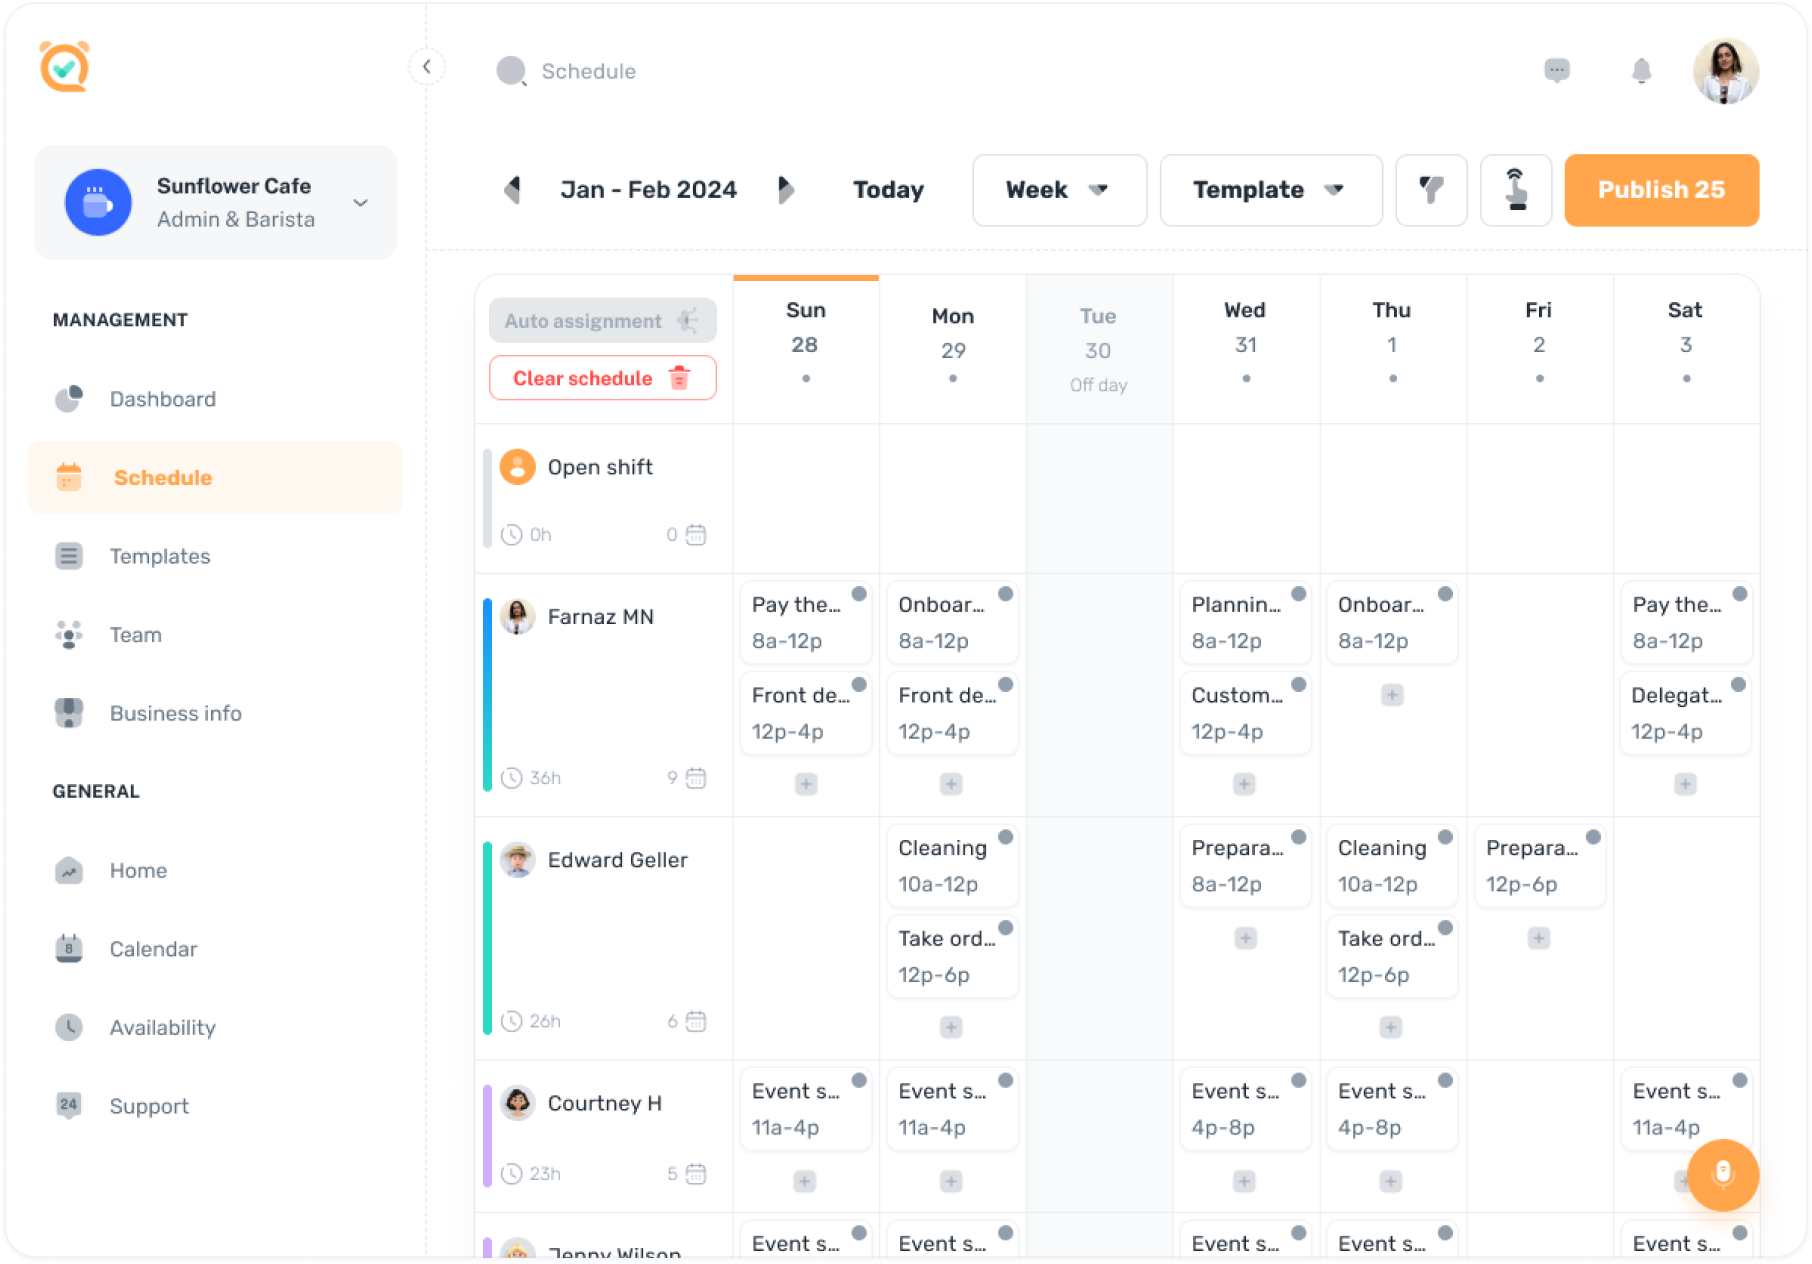Click the orange microphone floating button
This screenshot has height=1264, width=1812.
point(1723,1176)
